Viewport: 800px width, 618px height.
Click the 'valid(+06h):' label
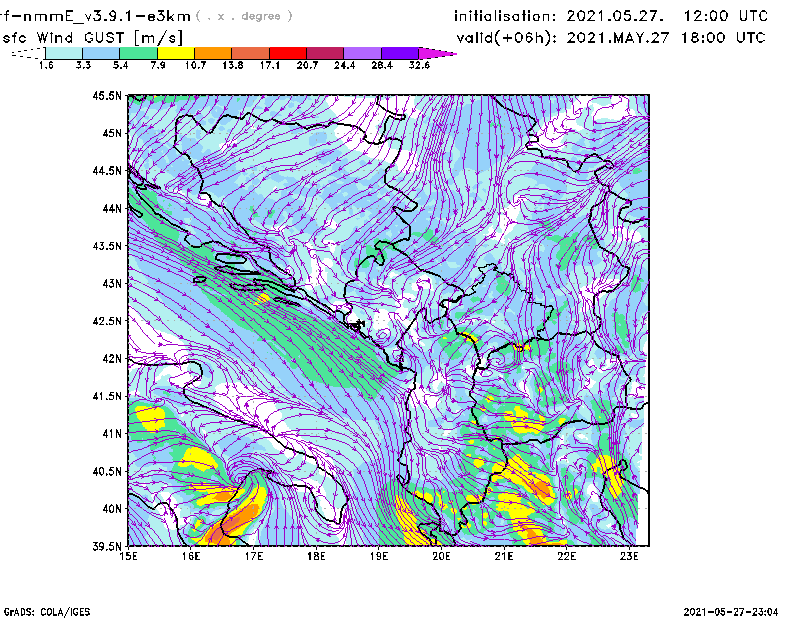[506, 38]
